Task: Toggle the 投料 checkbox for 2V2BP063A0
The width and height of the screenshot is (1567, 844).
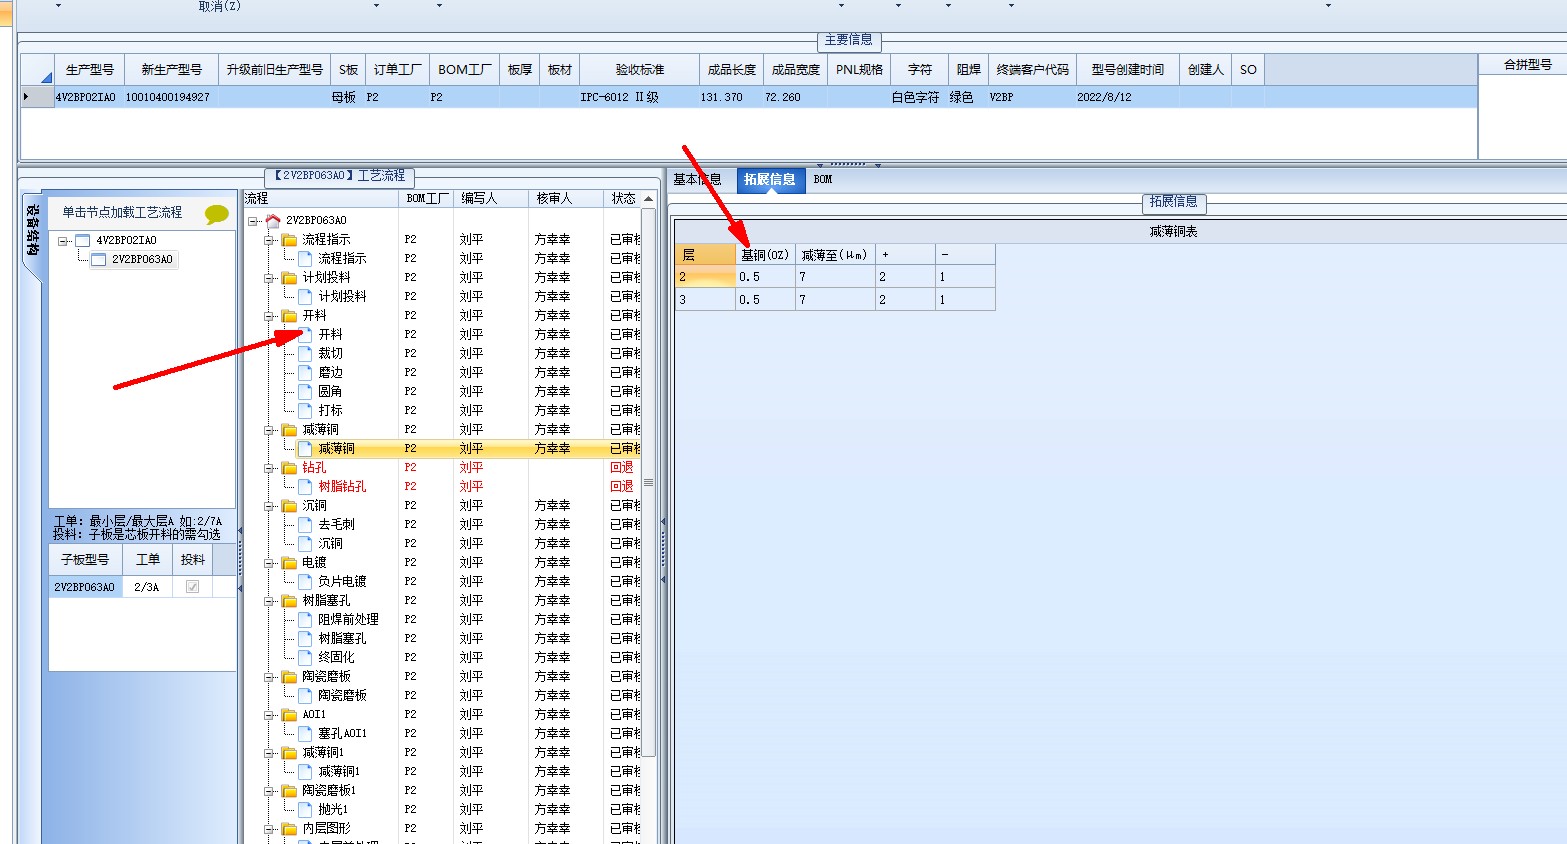Action: click(193, 587)
